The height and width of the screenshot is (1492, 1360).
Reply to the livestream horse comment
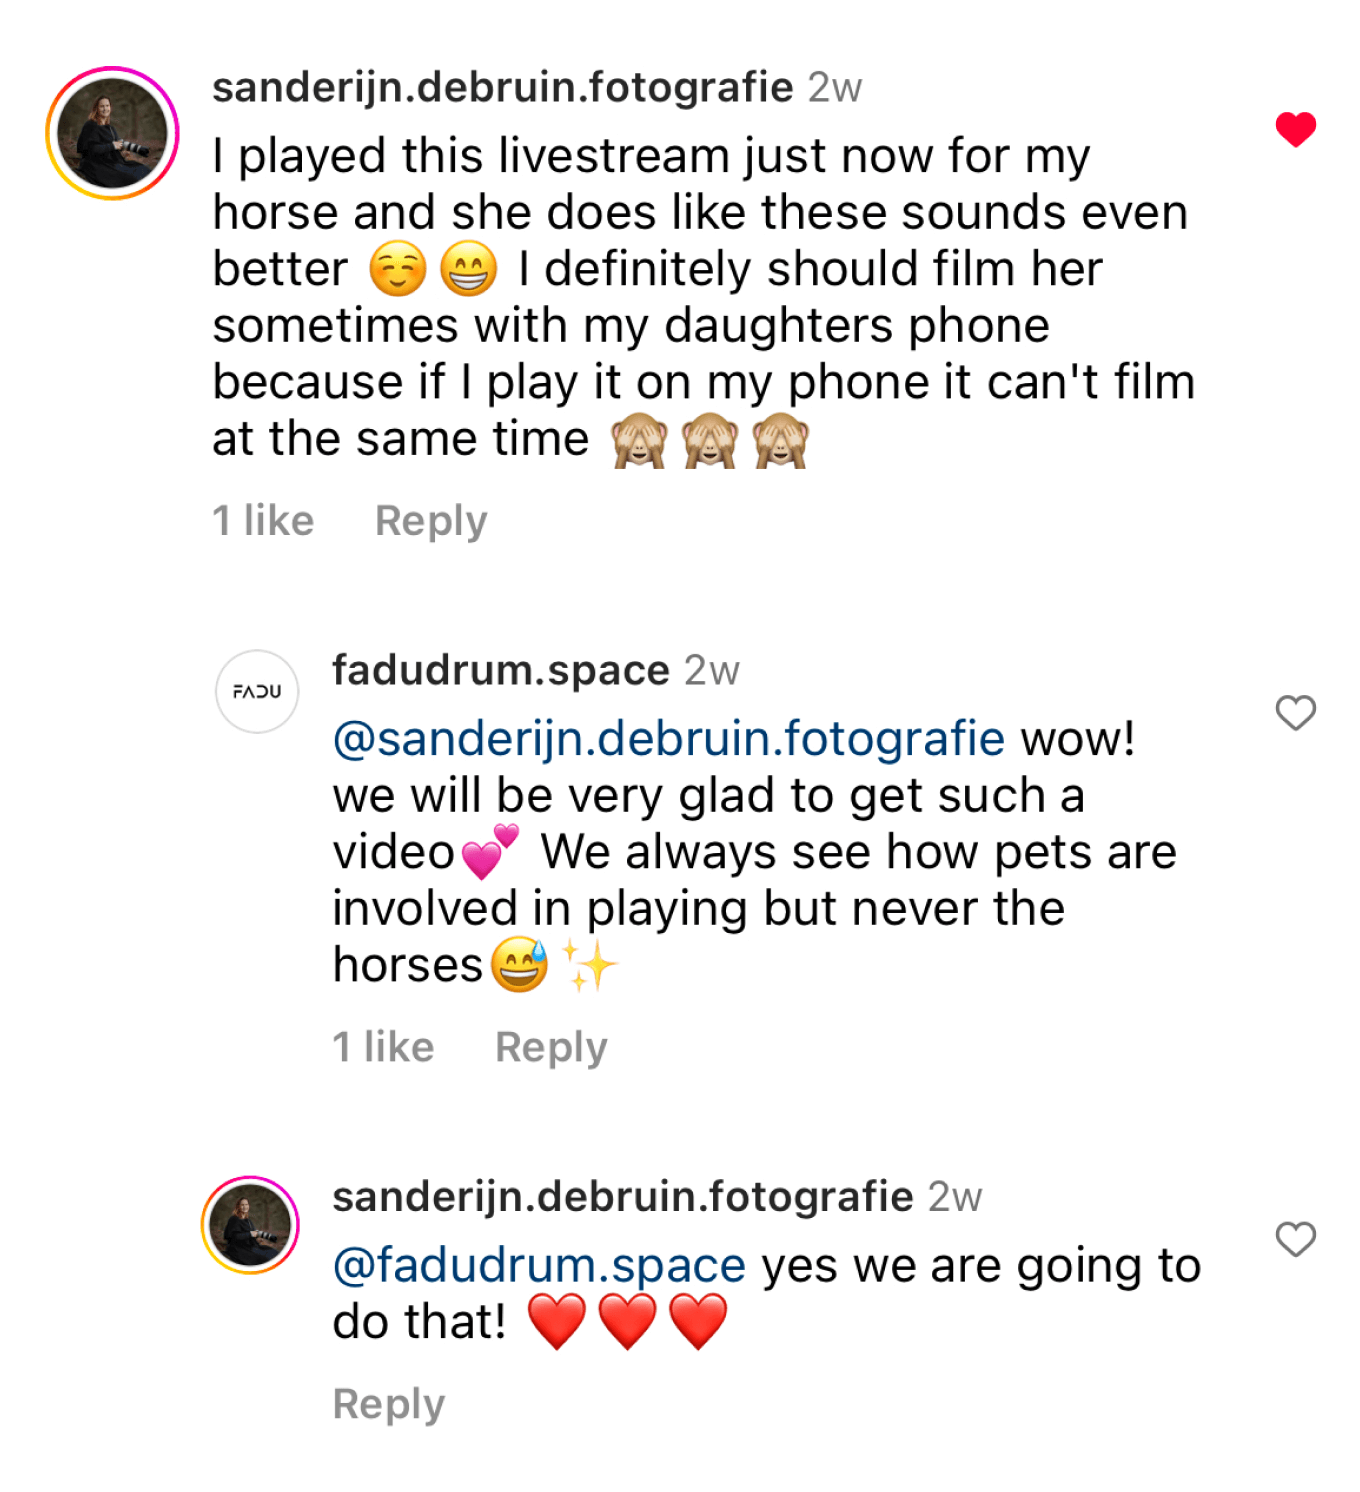(431, 521)
